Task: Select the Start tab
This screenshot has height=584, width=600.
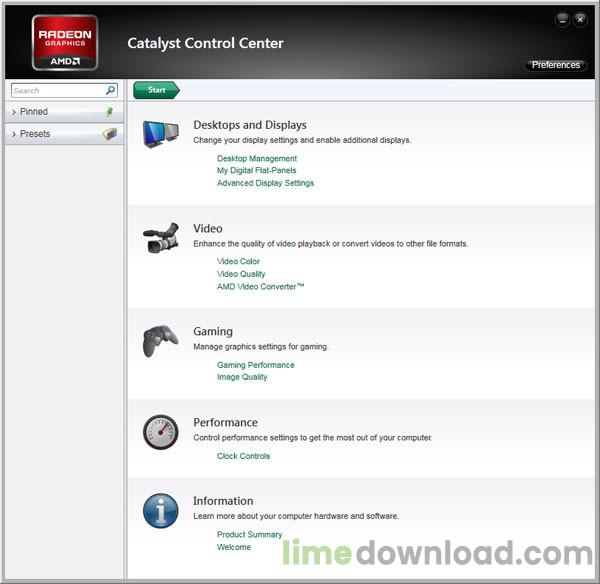Action: tap(156, 90)
